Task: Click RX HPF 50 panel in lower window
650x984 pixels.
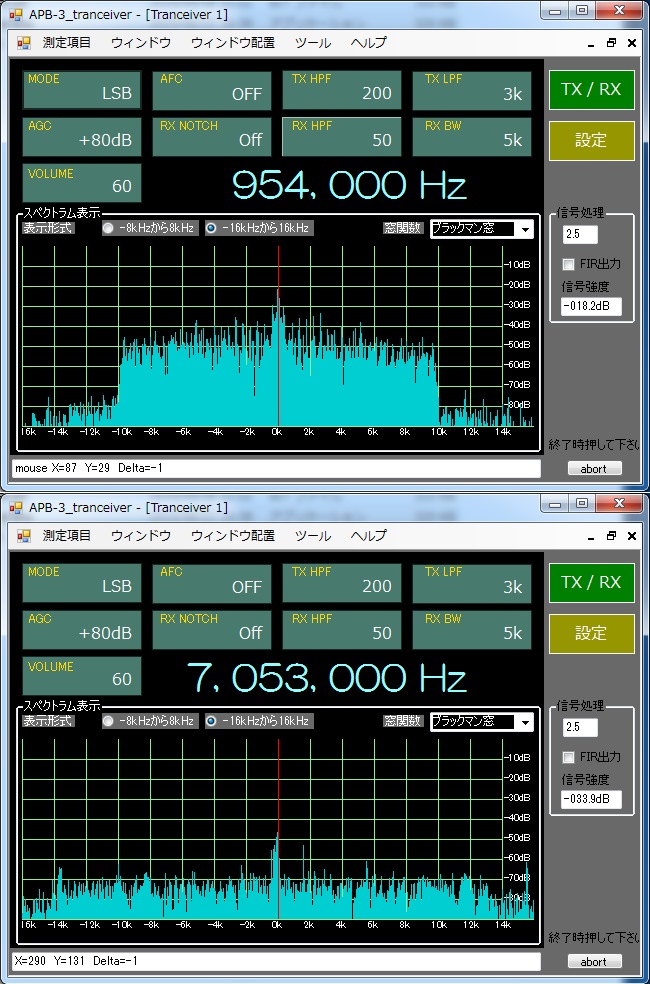Action: click(x=341, y=630)
